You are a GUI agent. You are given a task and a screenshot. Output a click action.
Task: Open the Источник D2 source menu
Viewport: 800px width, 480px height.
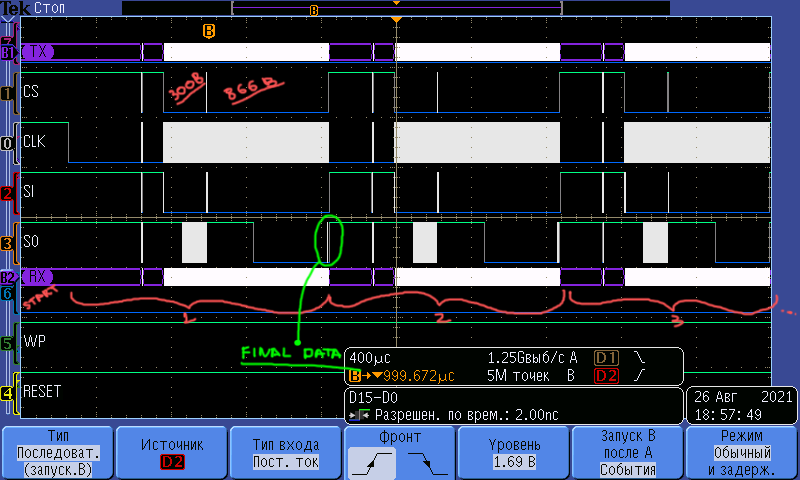[172, 452]
